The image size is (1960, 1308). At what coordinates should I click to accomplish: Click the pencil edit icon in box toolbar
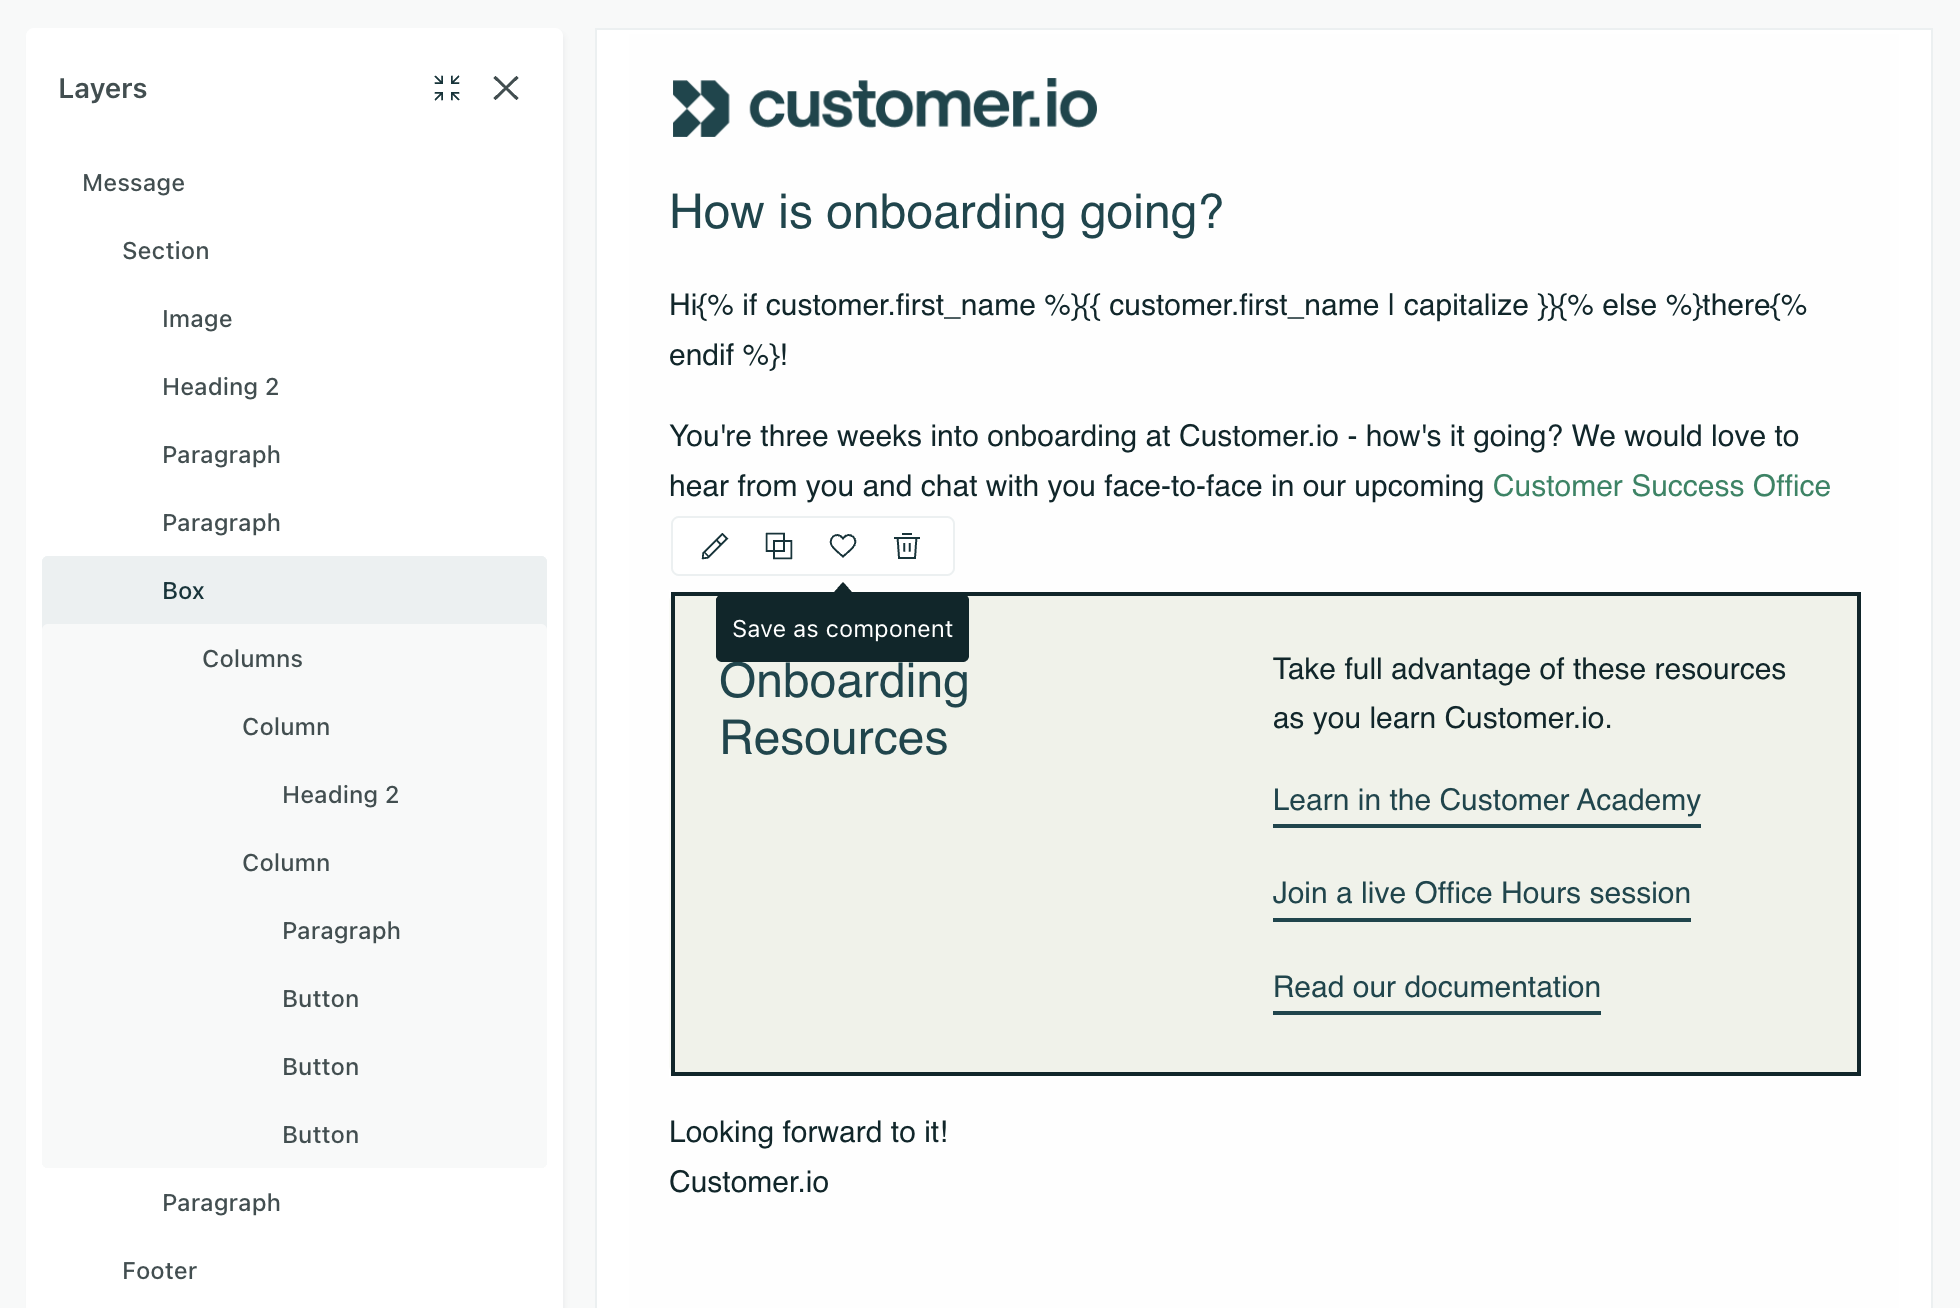(x=714, y=546)
